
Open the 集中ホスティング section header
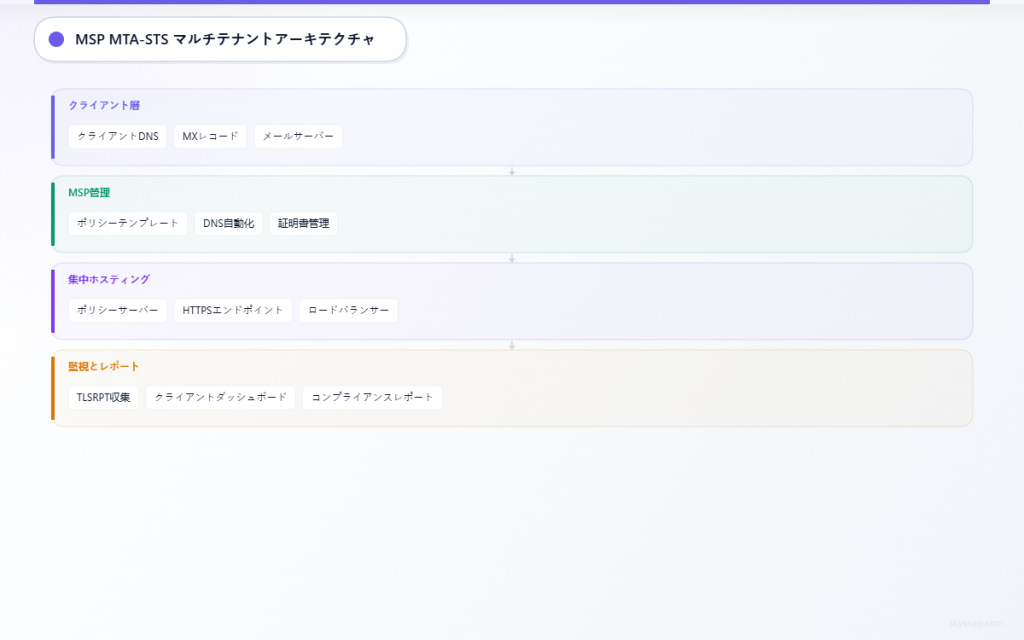point(107,278)
